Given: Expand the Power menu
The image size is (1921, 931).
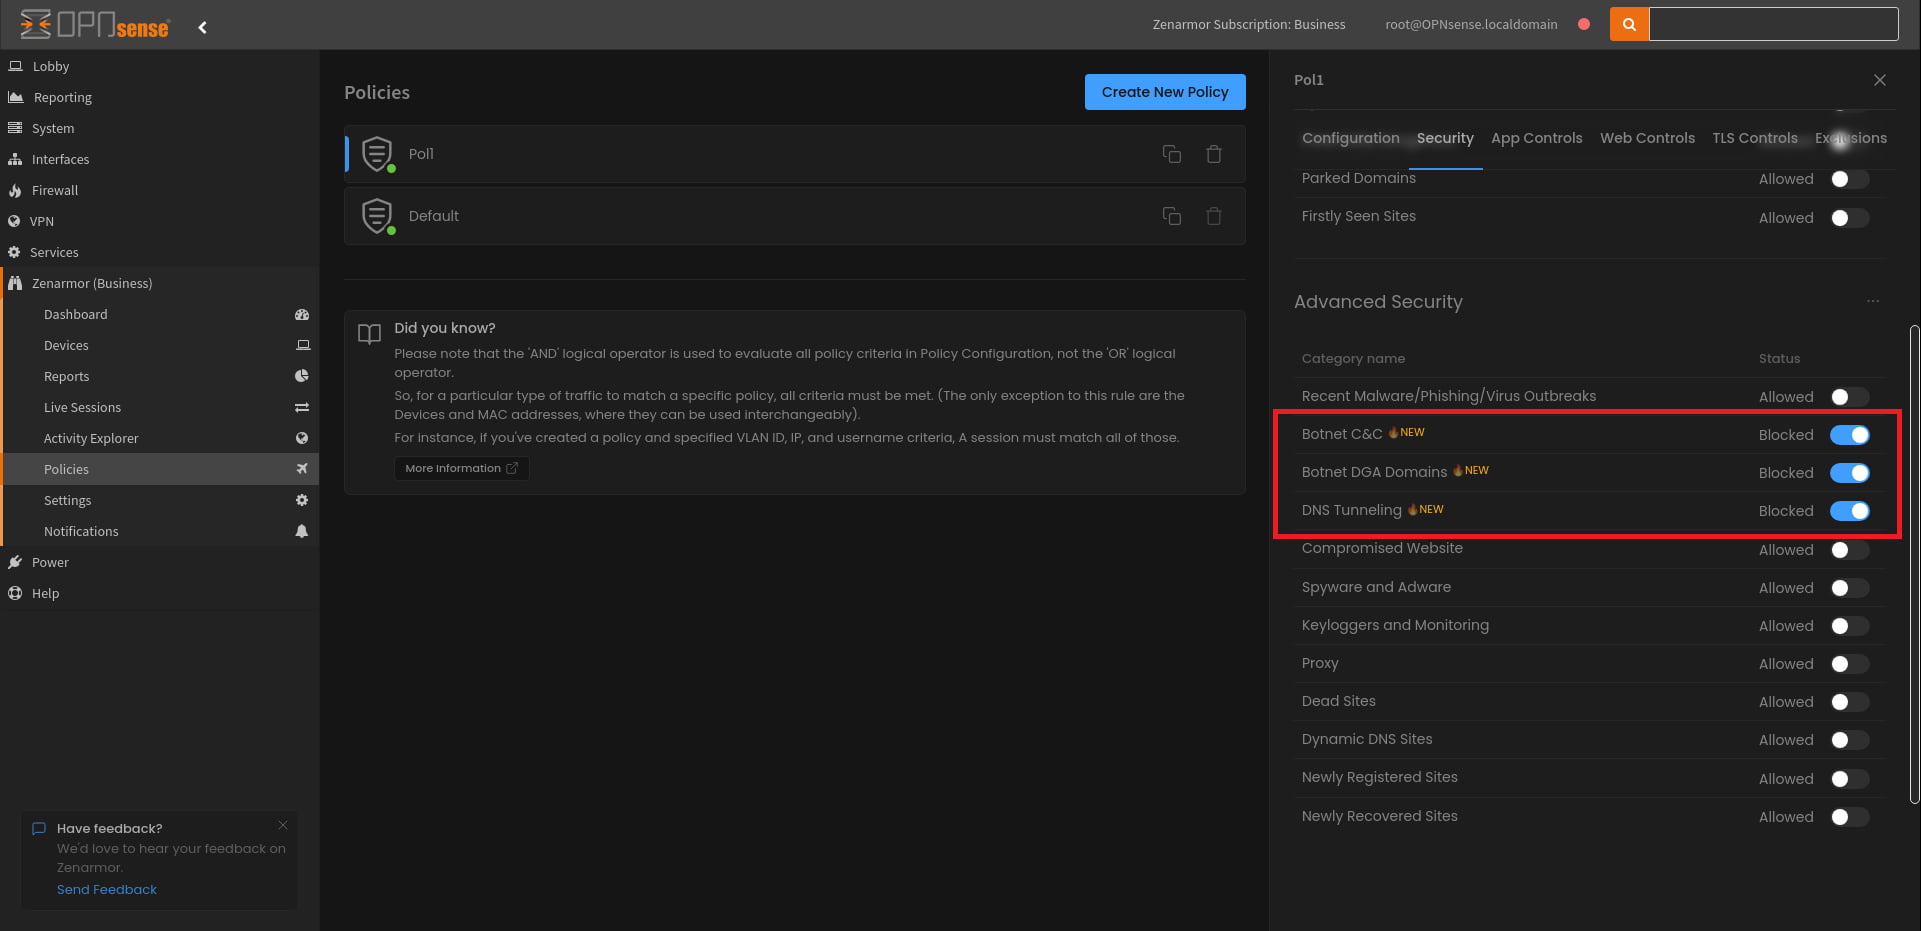Looking at the screenshot, I should 160,562.
